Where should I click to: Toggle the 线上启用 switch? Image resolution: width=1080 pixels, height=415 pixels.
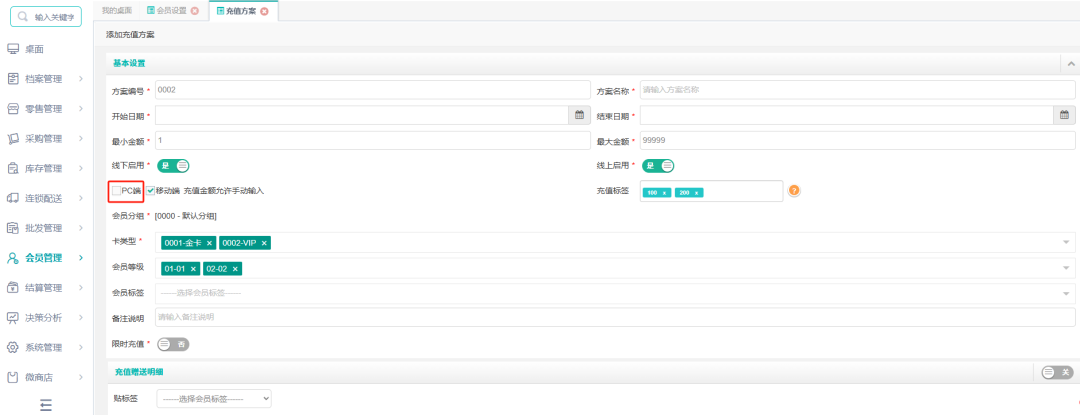658,166
